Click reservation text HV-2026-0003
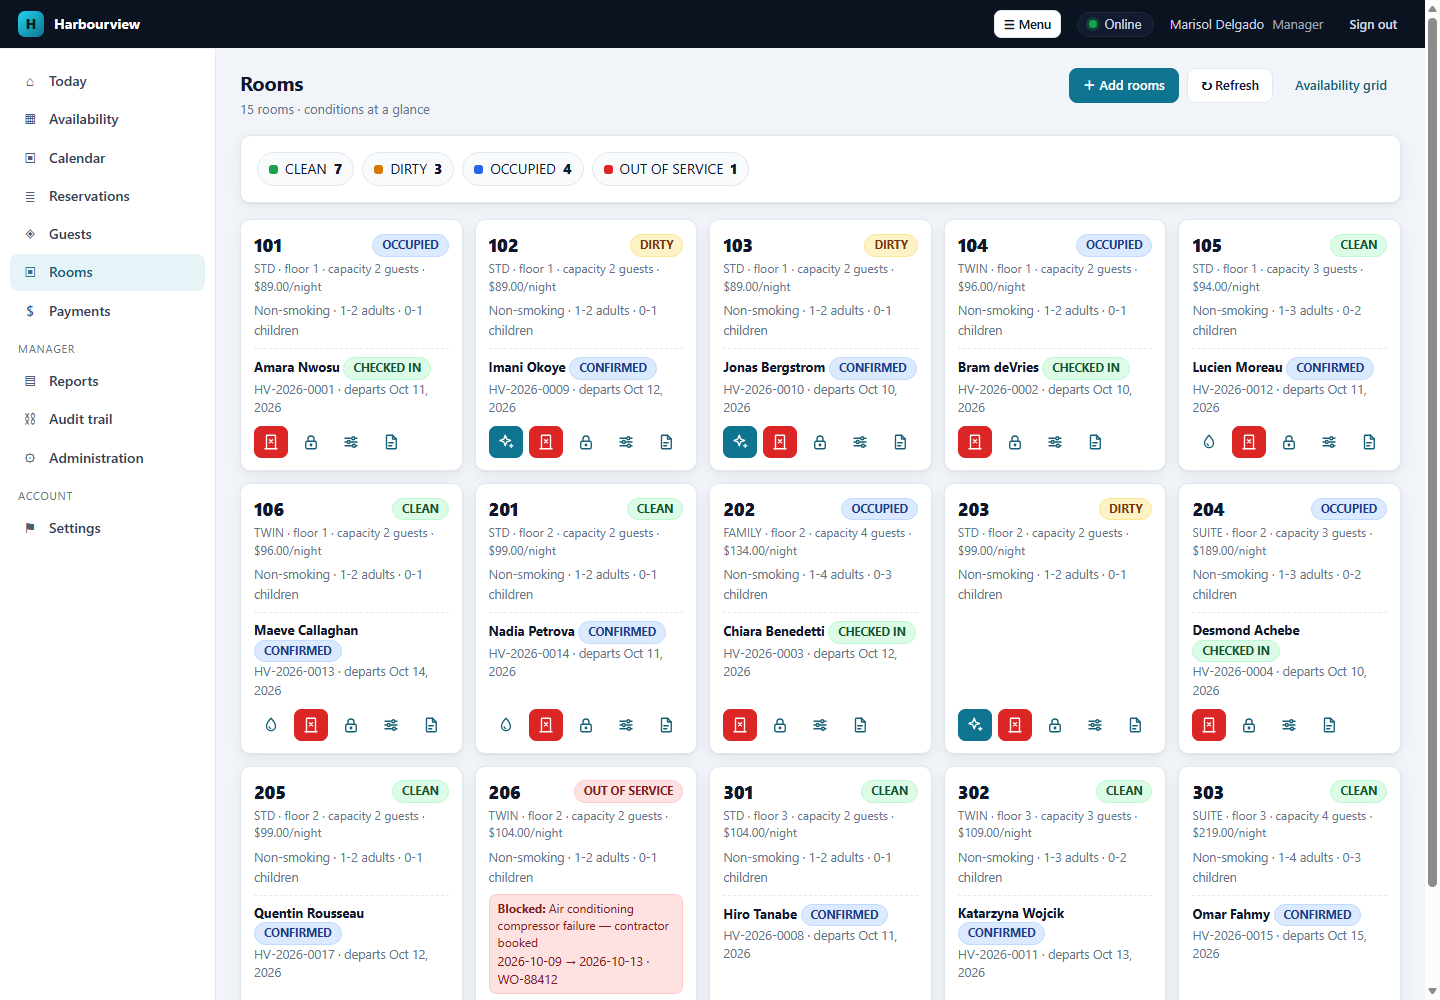The height and width of the screenshot is (1000, 1440). 764,654
